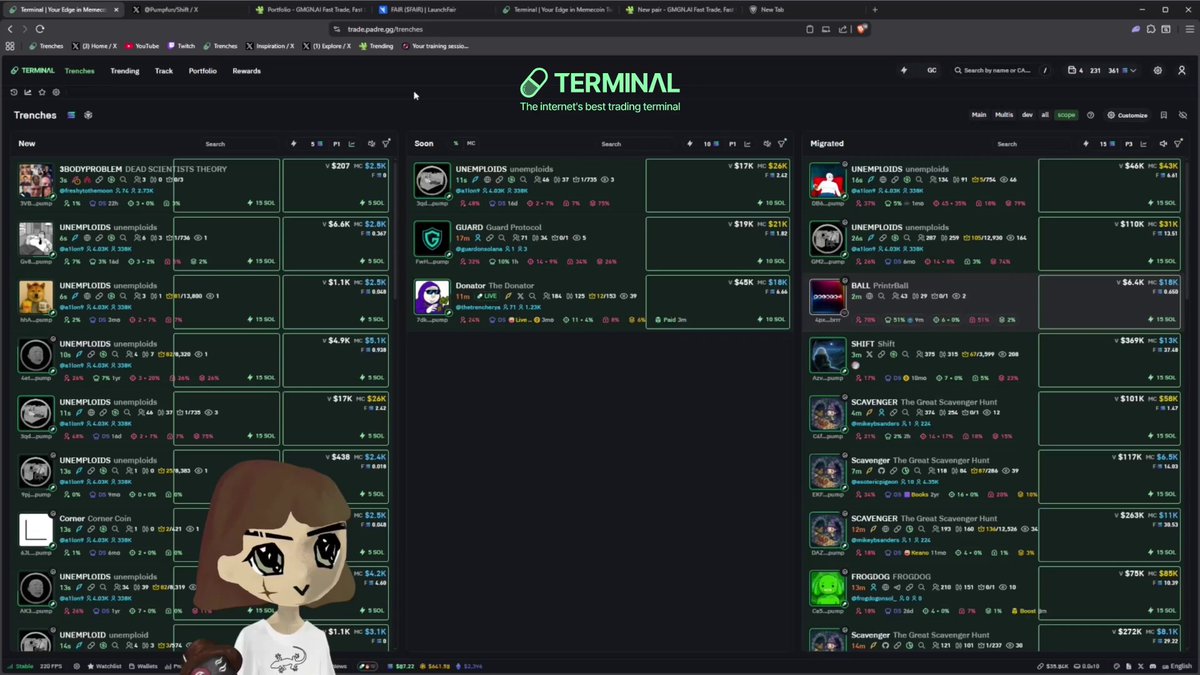Click the help question mark beside scope
This screenshot has height=675, width=1200.
pos(1090,115)
